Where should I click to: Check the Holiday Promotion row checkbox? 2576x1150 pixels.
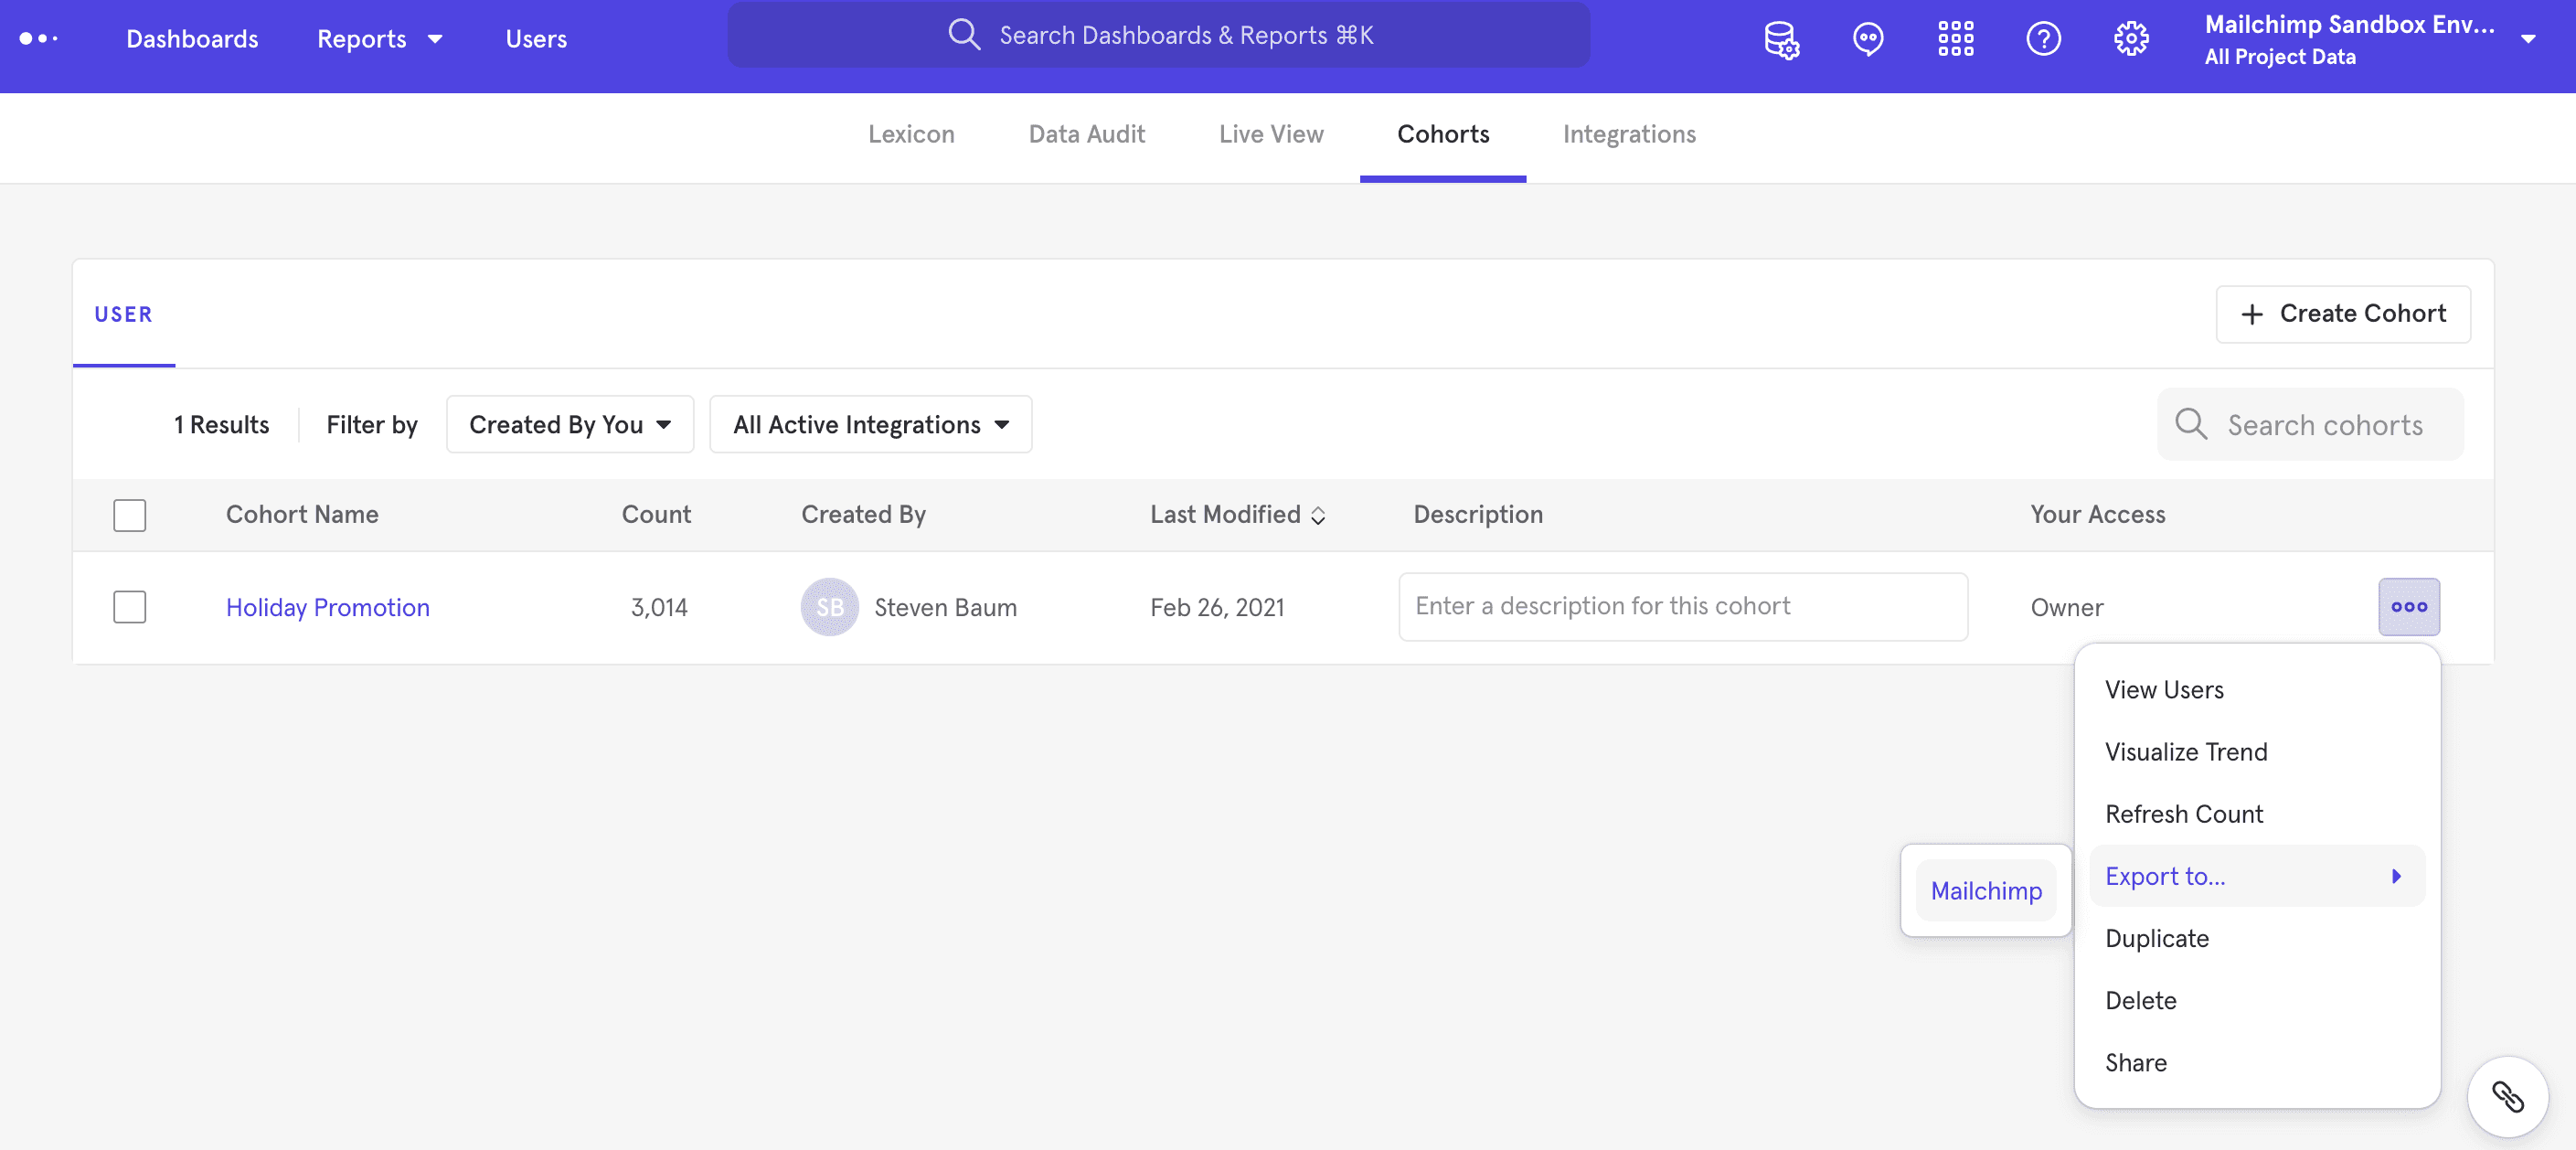click(129, 607)
